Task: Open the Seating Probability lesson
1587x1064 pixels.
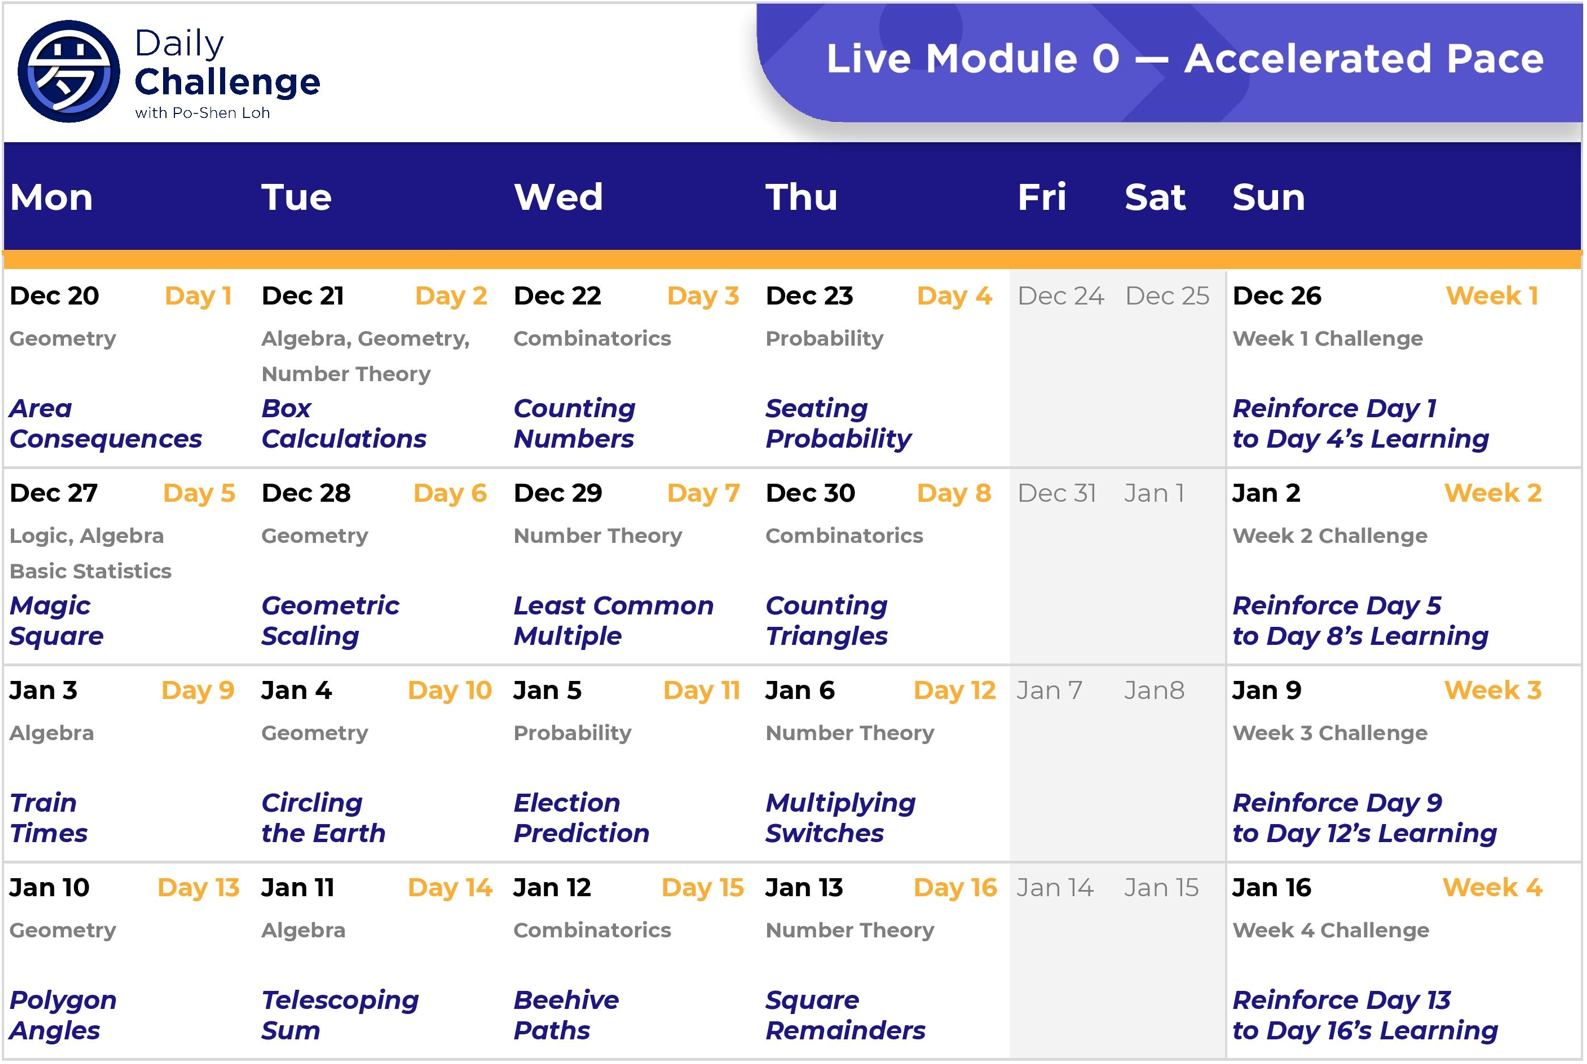Action: click(x=838, y=424)
